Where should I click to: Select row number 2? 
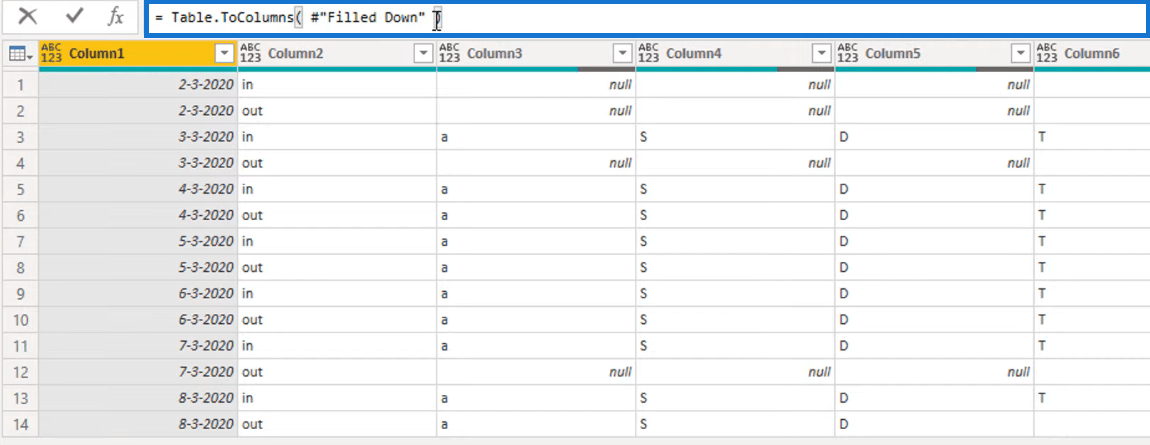tap(20, 111)
